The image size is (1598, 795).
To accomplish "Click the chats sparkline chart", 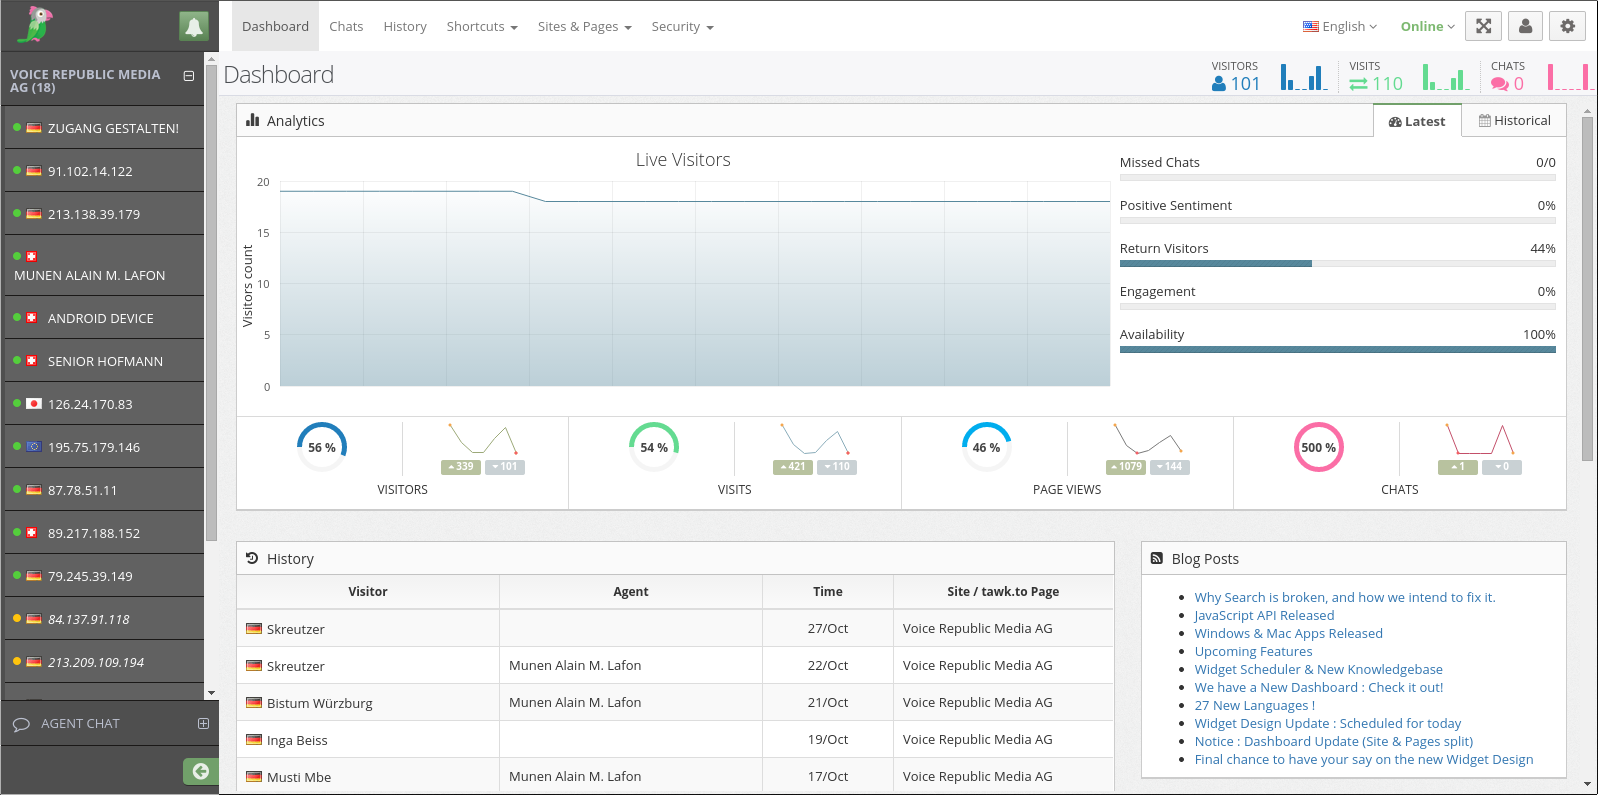I will click(1480, 439).
